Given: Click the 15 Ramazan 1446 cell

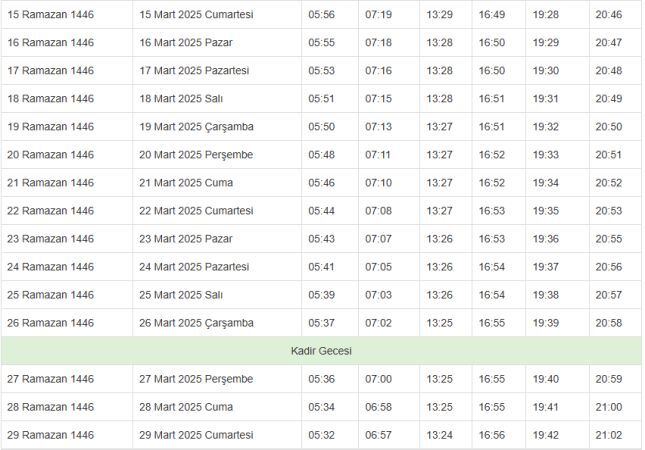Looking at the screenshot, I should click(67, 14).
